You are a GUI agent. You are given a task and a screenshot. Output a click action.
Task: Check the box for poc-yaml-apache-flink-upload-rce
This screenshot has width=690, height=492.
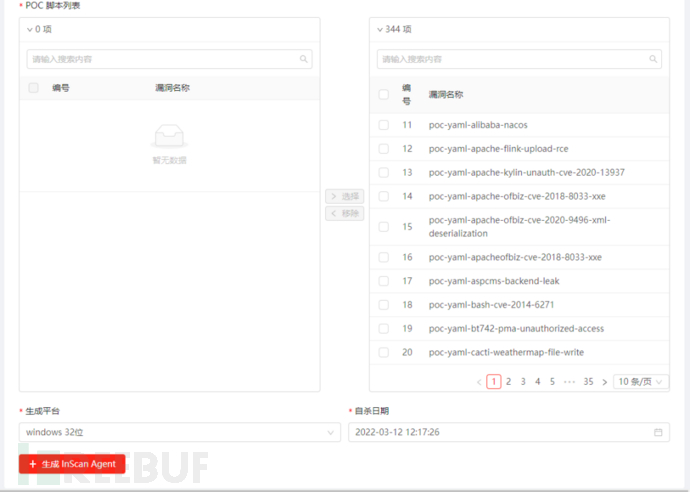(x=384, y=149)
